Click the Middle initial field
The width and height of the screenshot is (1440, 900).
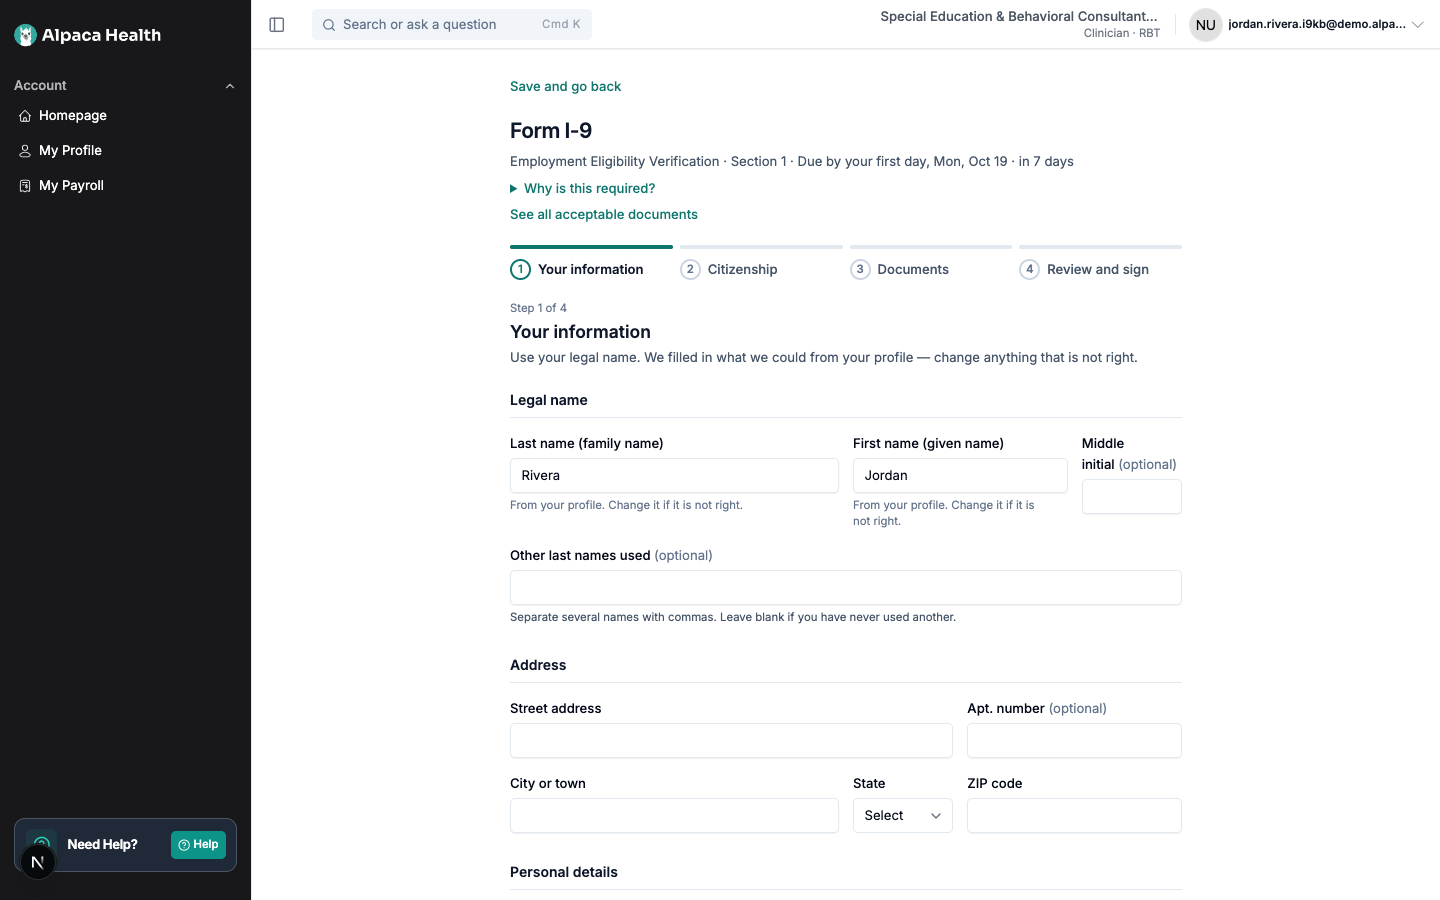tap(1132, 497)
